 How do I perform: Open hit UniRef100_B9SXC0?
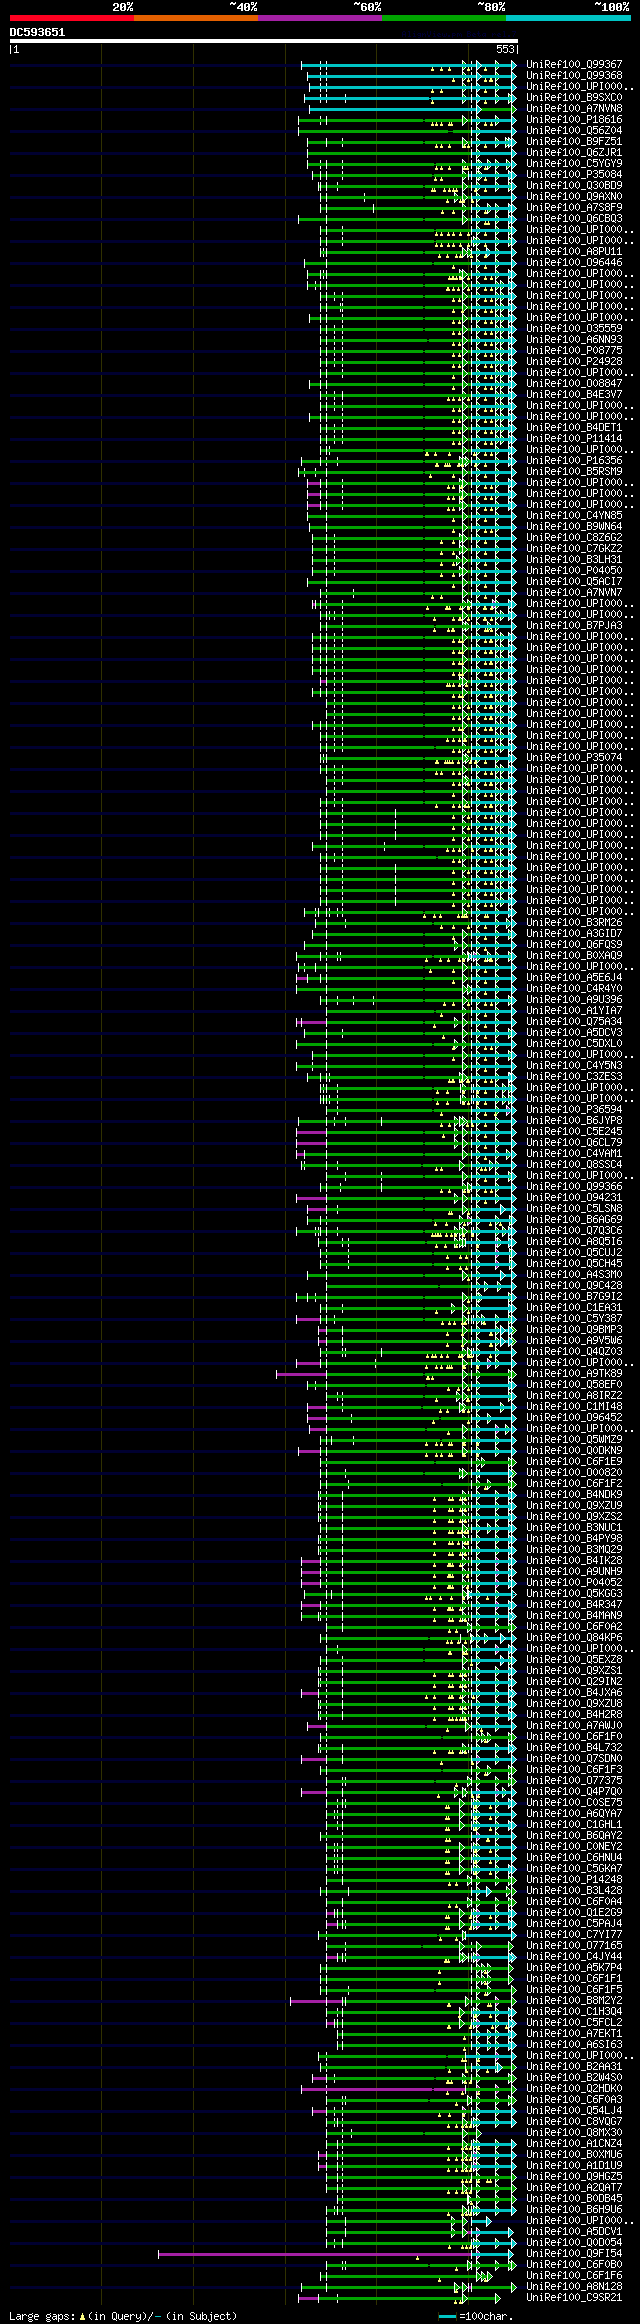[574, 98]
